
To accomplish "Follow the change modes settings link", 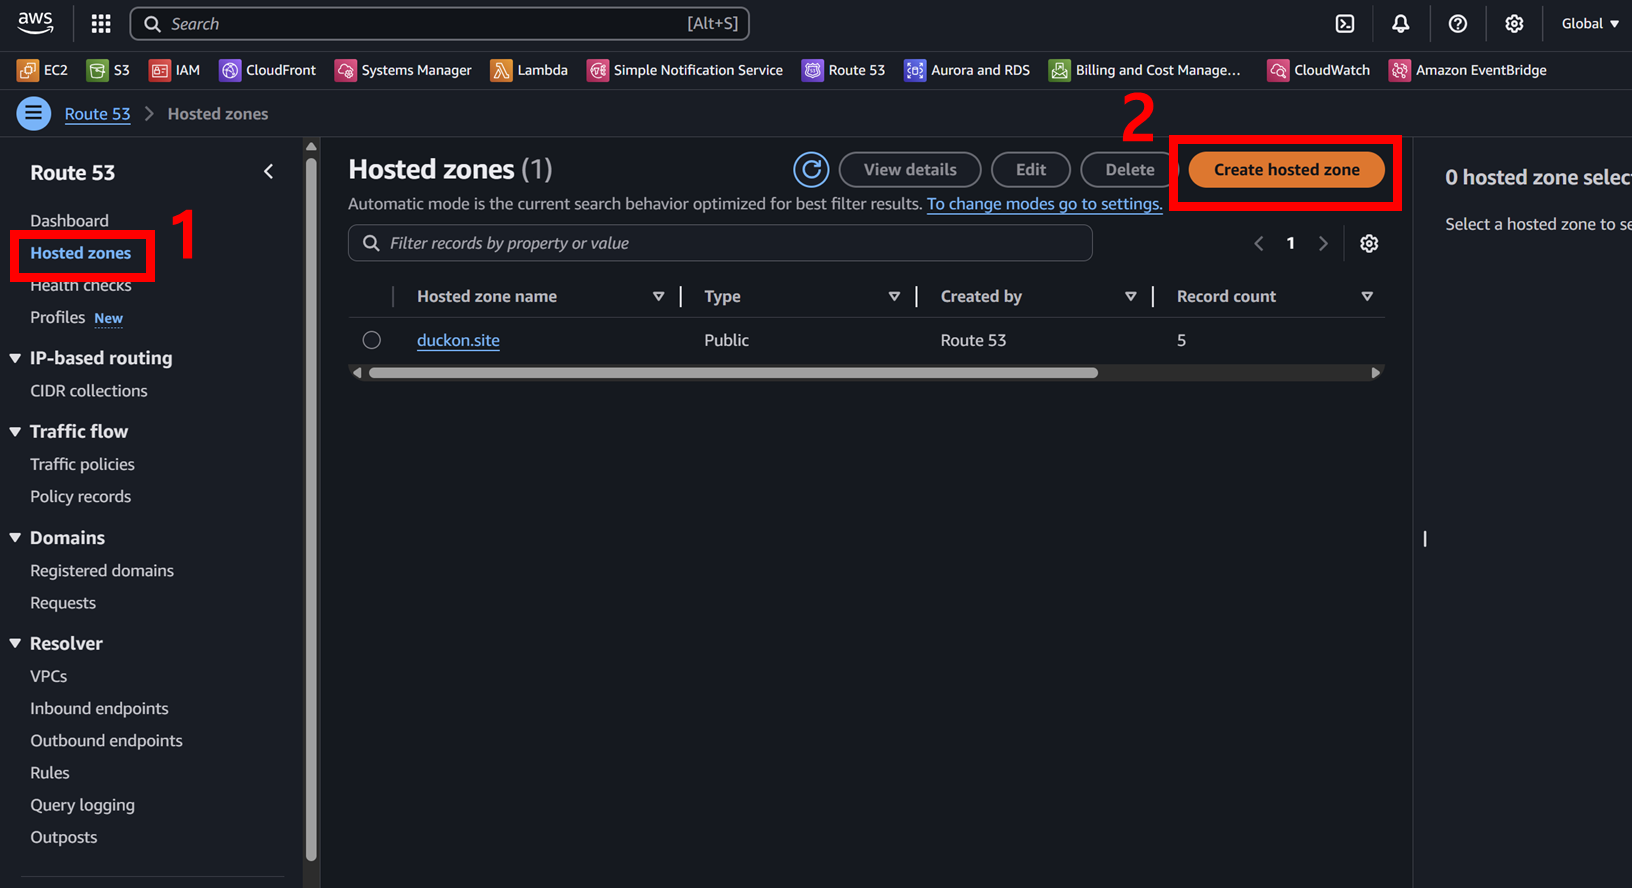I will 1044,204.
